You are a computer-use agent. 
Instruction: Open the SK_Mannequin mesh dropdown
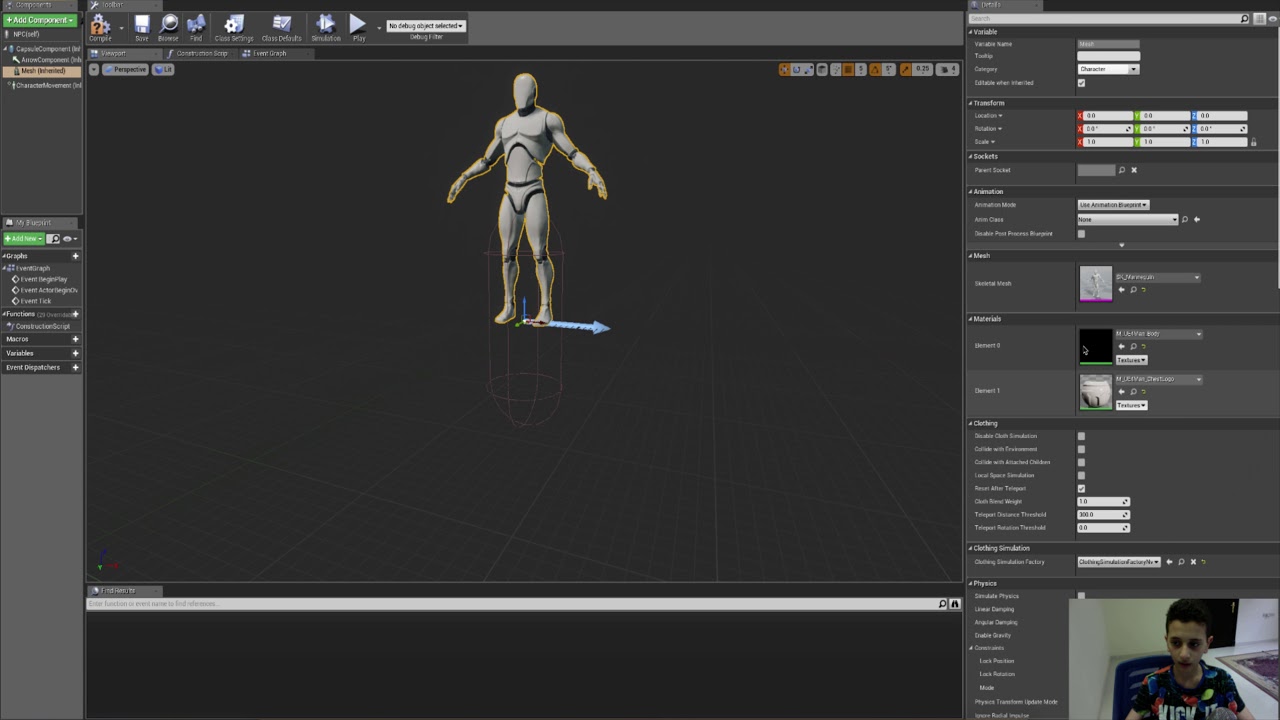[1157, 277]
